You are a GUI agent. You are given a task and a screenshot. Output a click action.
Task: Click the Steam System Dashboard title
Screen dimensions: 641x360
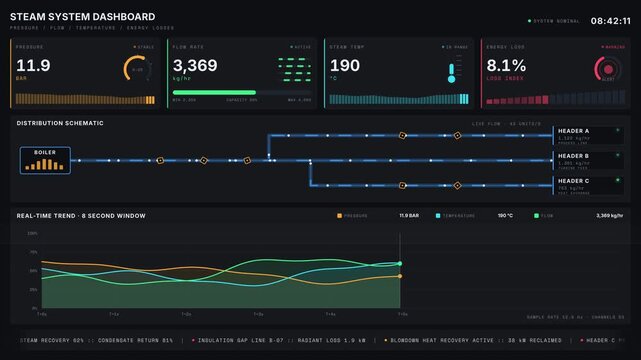[x=83, y=17]
